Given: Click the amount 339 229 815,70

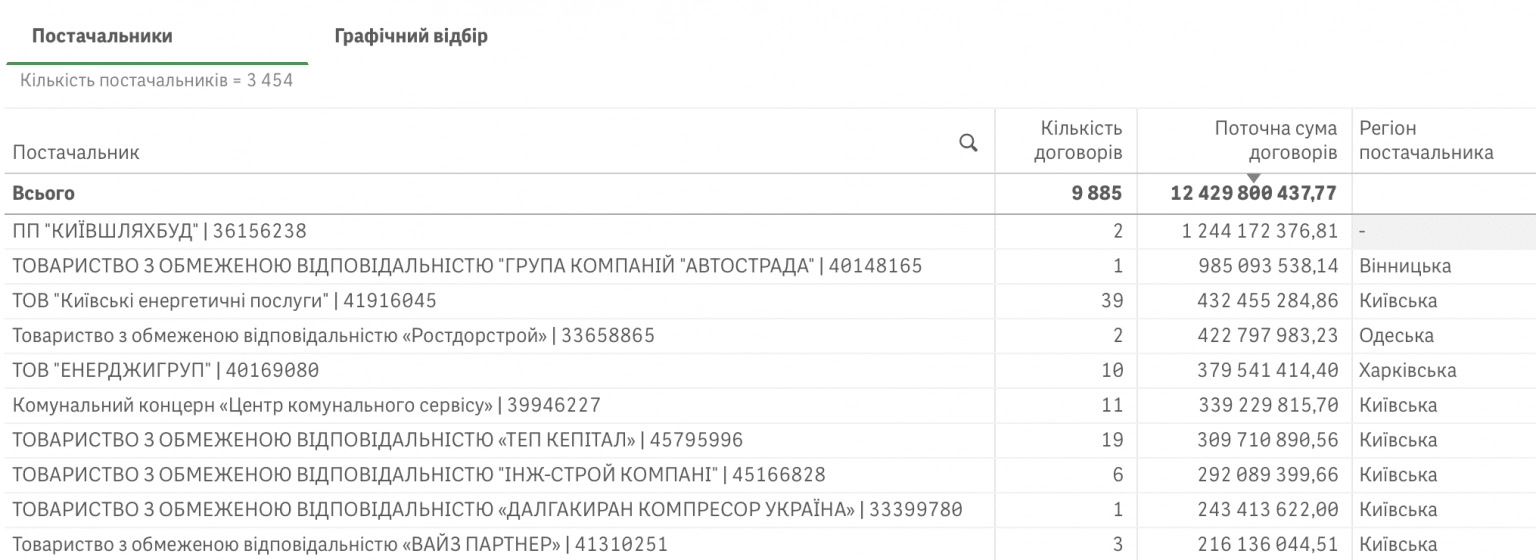Looking at the screenshot, I should (x=1268, y=406).
